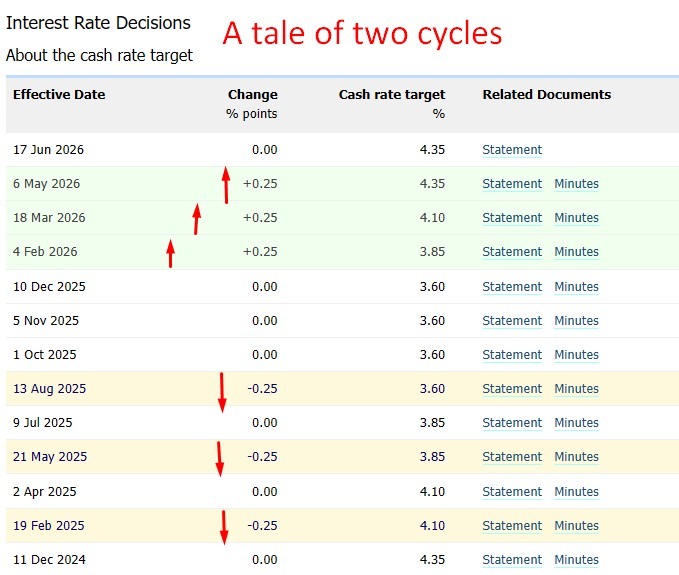This screenshot has width=679, height=575.
Task: Click the -0.25 change for 13 Aug 2025
Action: click(262, 389)
